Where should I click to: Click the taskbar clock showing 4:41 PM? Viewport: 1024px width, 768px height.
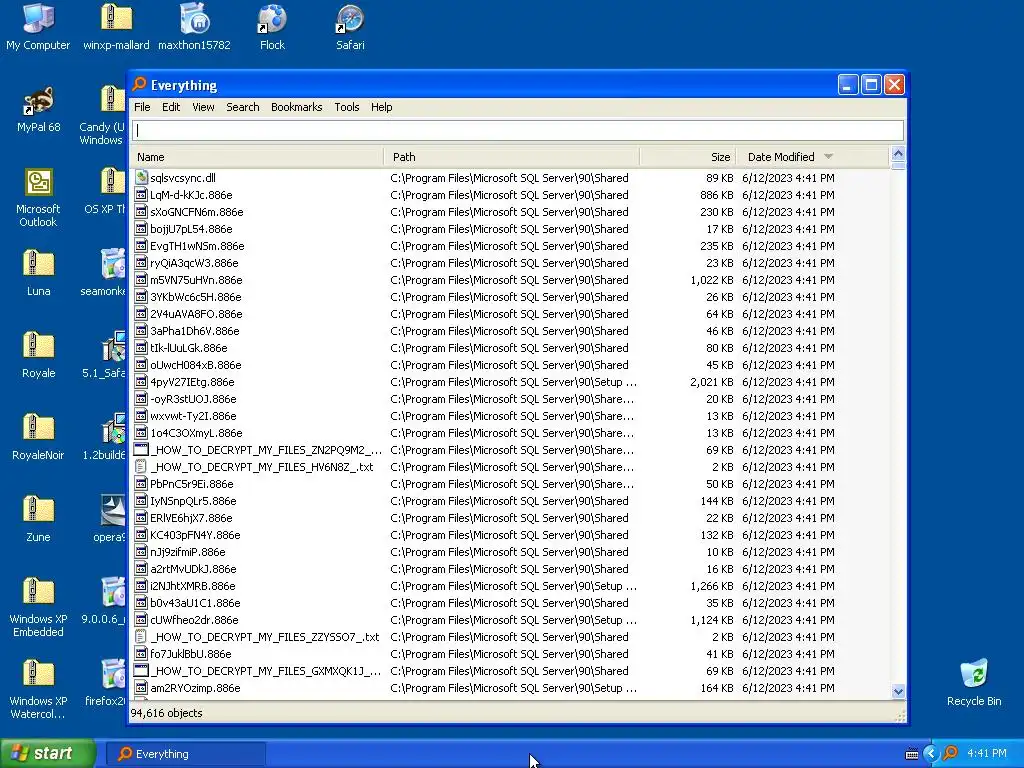coord(987,754)
